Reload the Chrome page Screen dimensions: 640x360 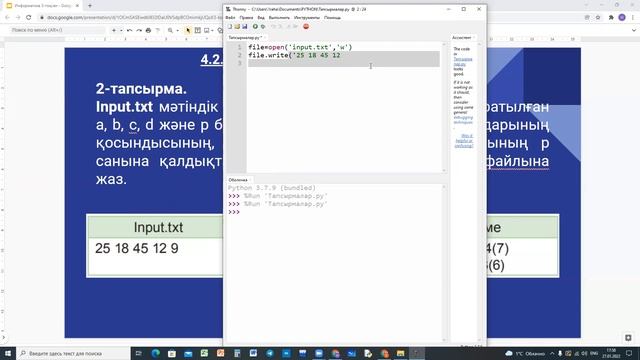[29, 18]
